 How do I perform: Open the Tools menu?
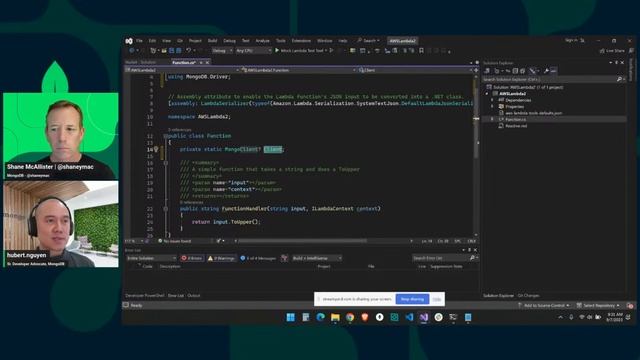pos(281,41)
